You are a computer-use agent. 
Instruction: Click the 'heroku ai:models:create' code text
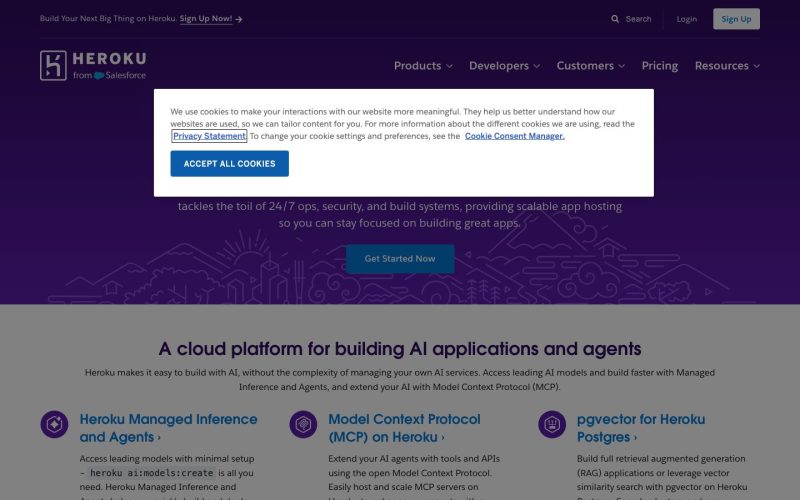coord(152,473)
